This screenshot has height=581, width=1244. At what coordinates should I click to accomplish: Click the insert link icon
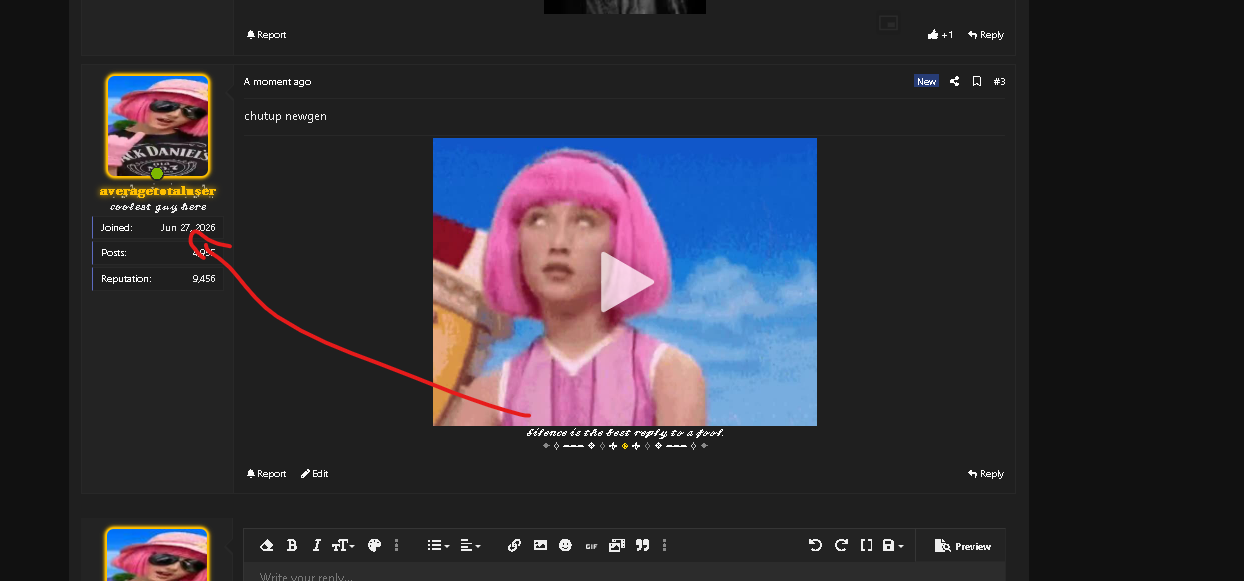coord(514,545)
